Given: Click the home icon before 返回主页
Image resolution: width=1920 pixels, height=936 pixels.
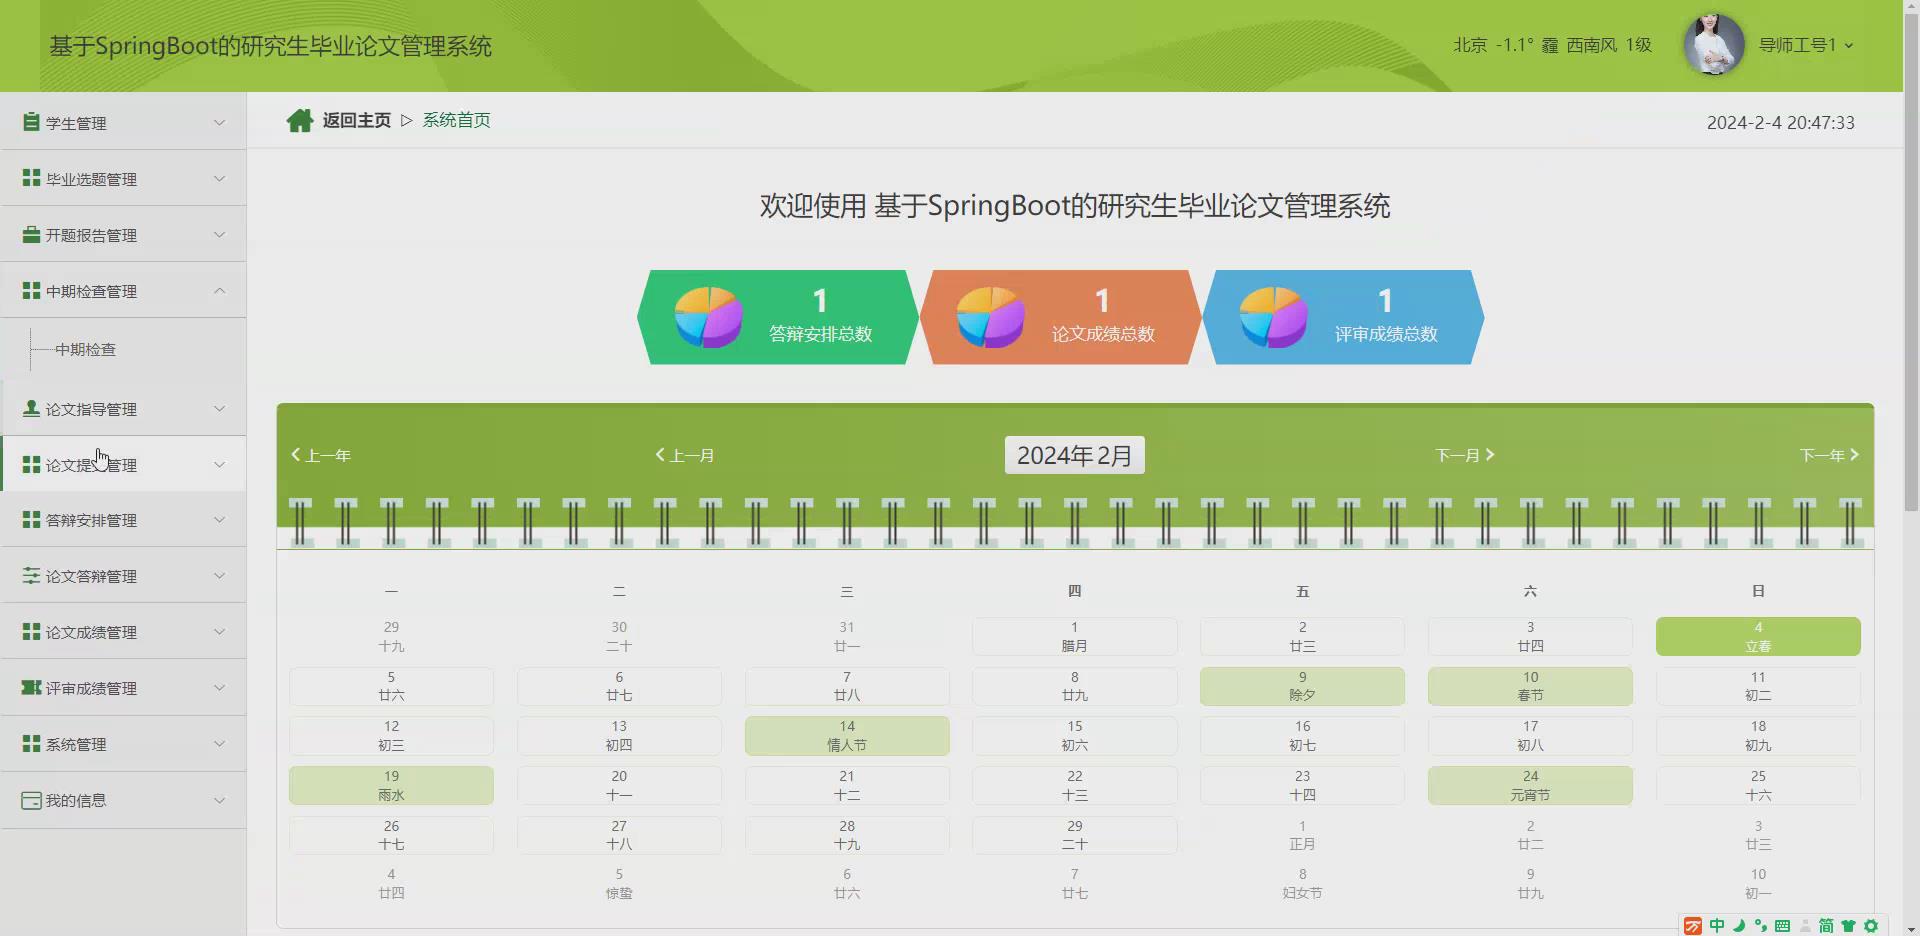Looking at the screenshot, I should (x=300, y=120).
